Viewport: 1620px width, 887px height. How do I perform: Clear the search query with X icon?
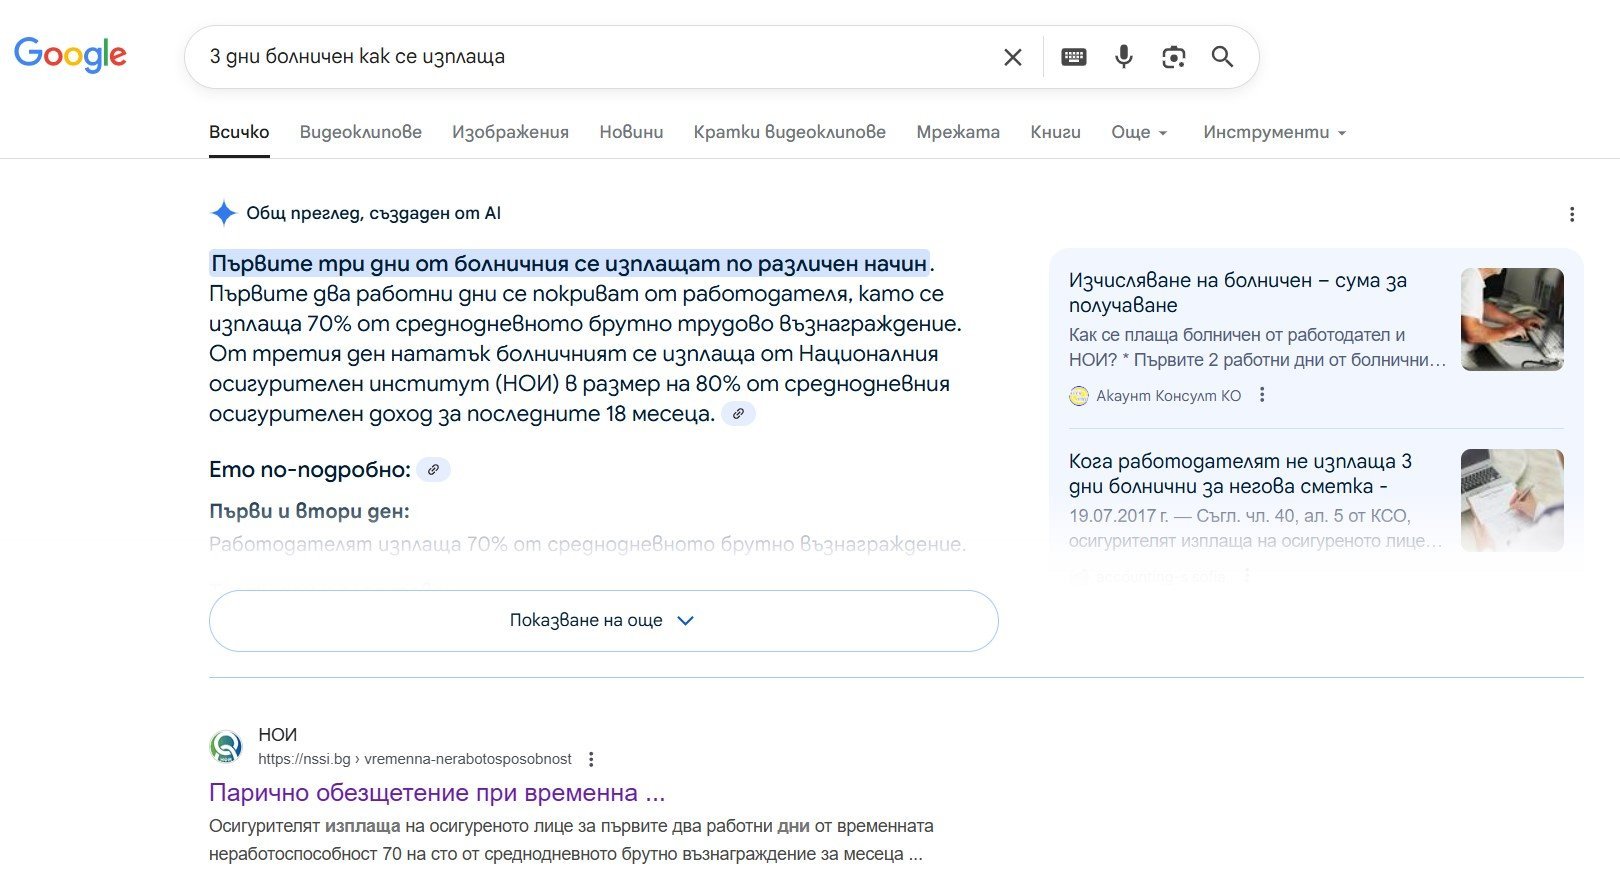click(1012, 57)
